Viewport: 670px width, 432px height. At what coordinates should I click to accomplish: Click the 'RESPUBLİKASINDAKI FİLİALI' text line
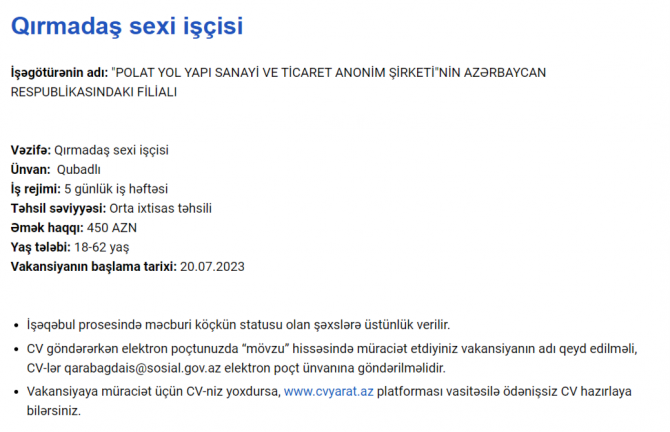[x=95, y=91]
